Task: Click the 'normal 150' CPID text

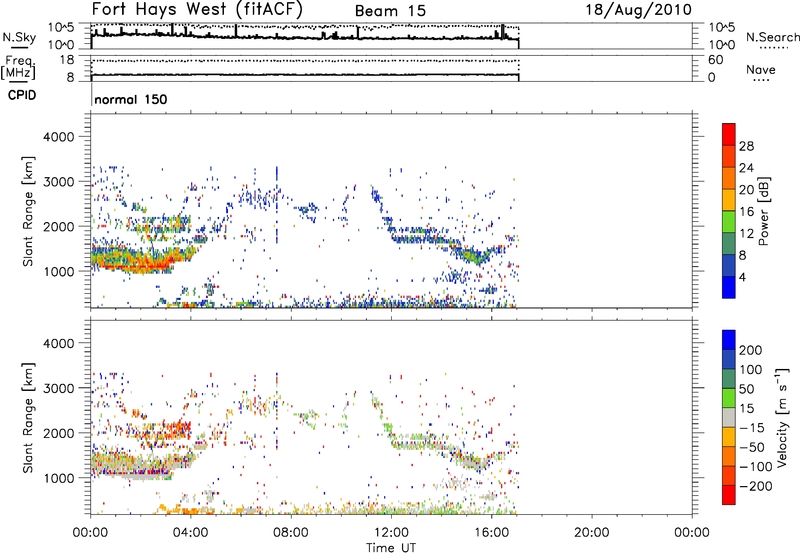Action: click(131, 99)
